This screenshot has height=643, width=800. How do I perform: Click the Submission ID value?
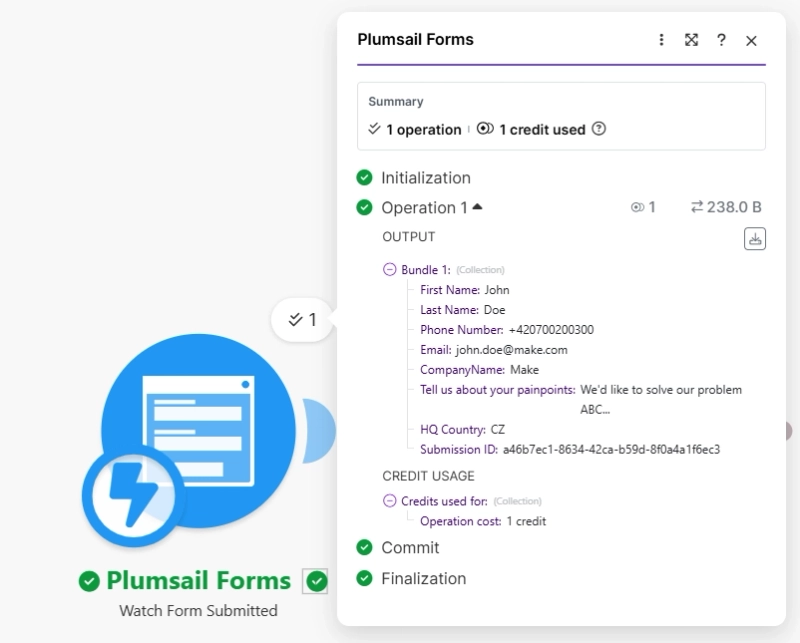tap(611, 450)
